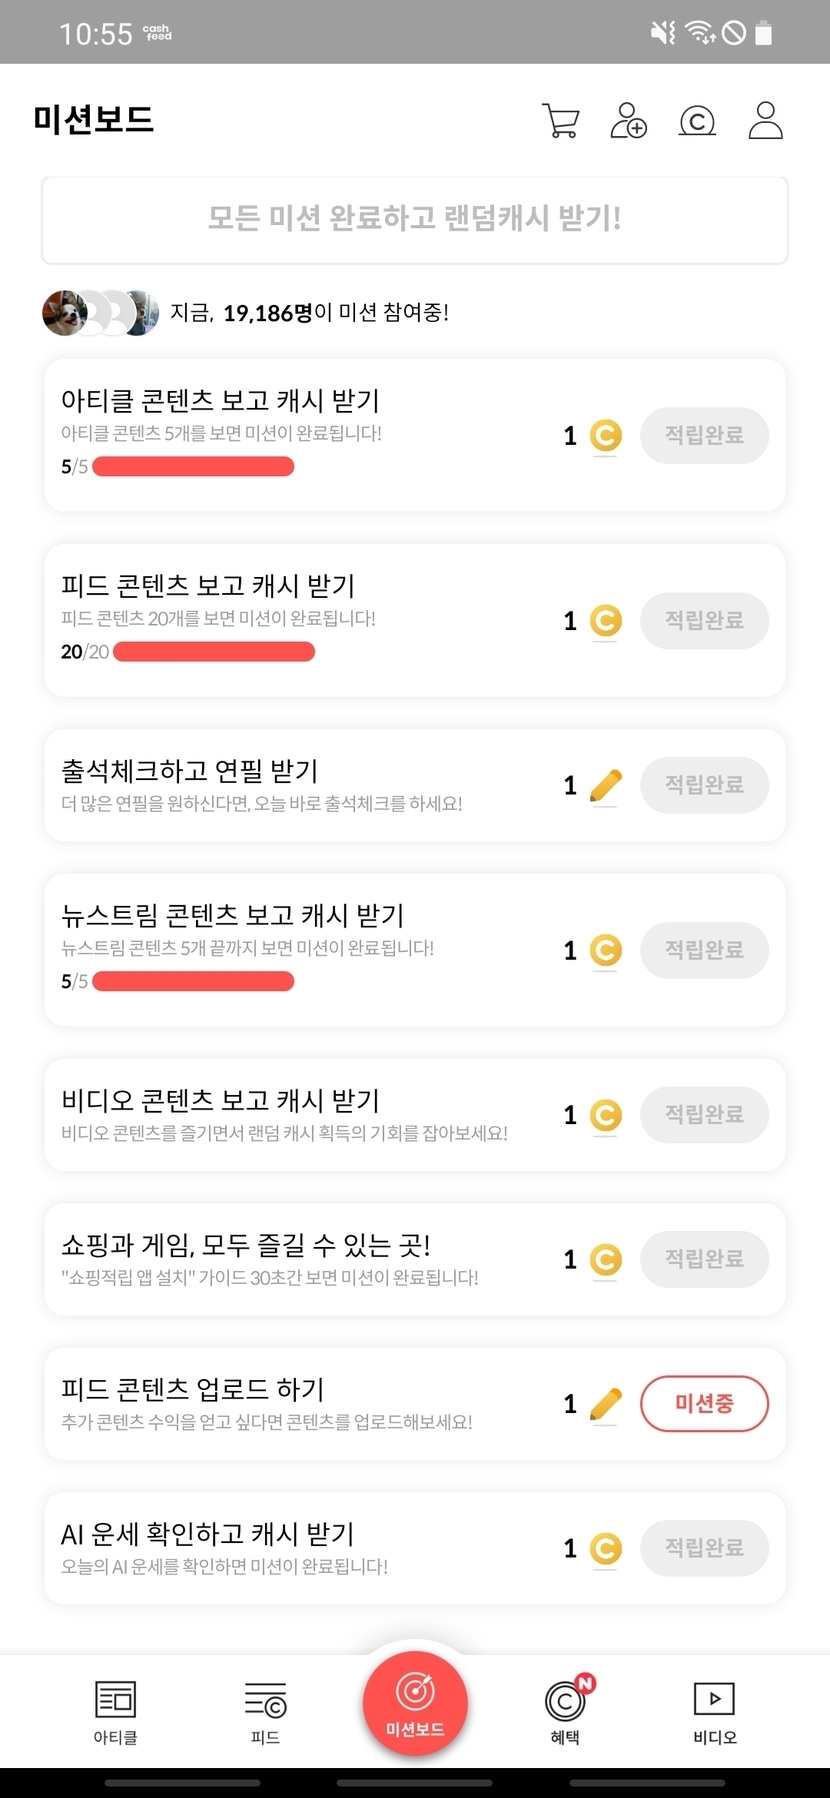
Task: Tap 적립완료 on the AI 운세 mission
Action: tap(704, 1548)
